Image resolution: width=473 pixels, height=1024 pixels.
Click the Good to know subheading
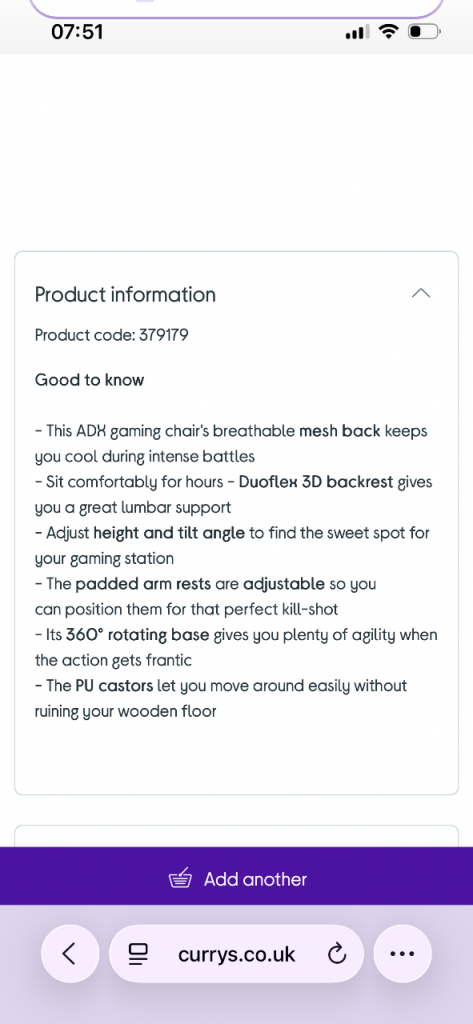90,380
